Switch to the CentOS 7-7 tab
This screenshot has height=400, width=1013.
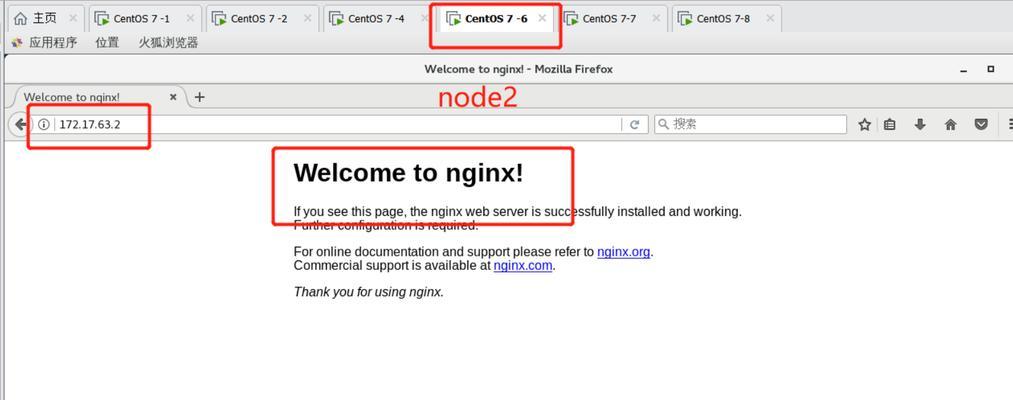(x=610, y=18)
